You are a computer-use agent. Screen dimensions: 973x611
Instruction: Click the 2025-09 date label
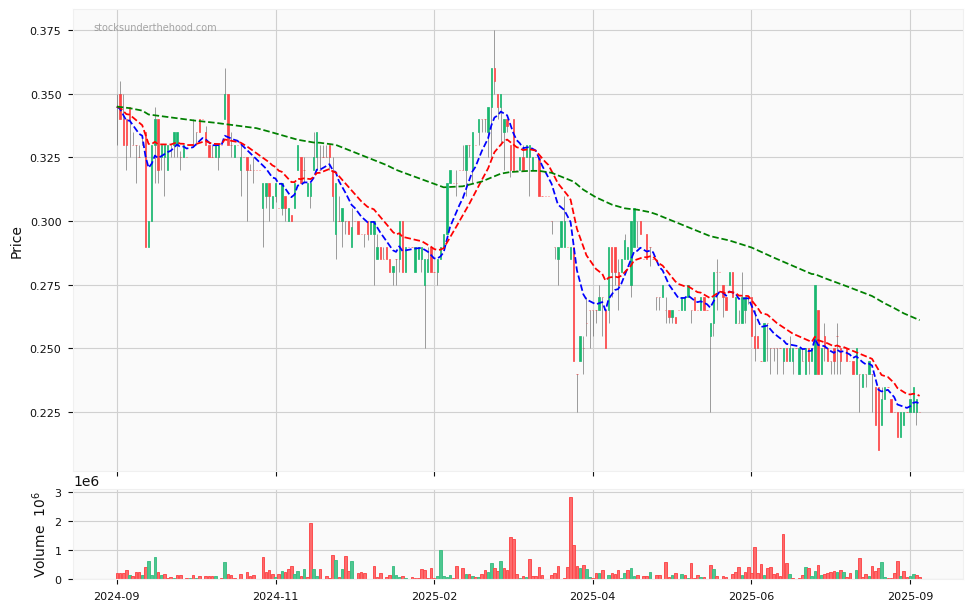pos(910,597)
